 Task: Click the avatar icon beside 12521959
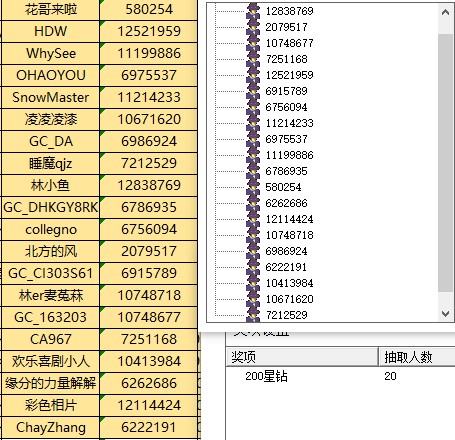(x=253, y=75)
